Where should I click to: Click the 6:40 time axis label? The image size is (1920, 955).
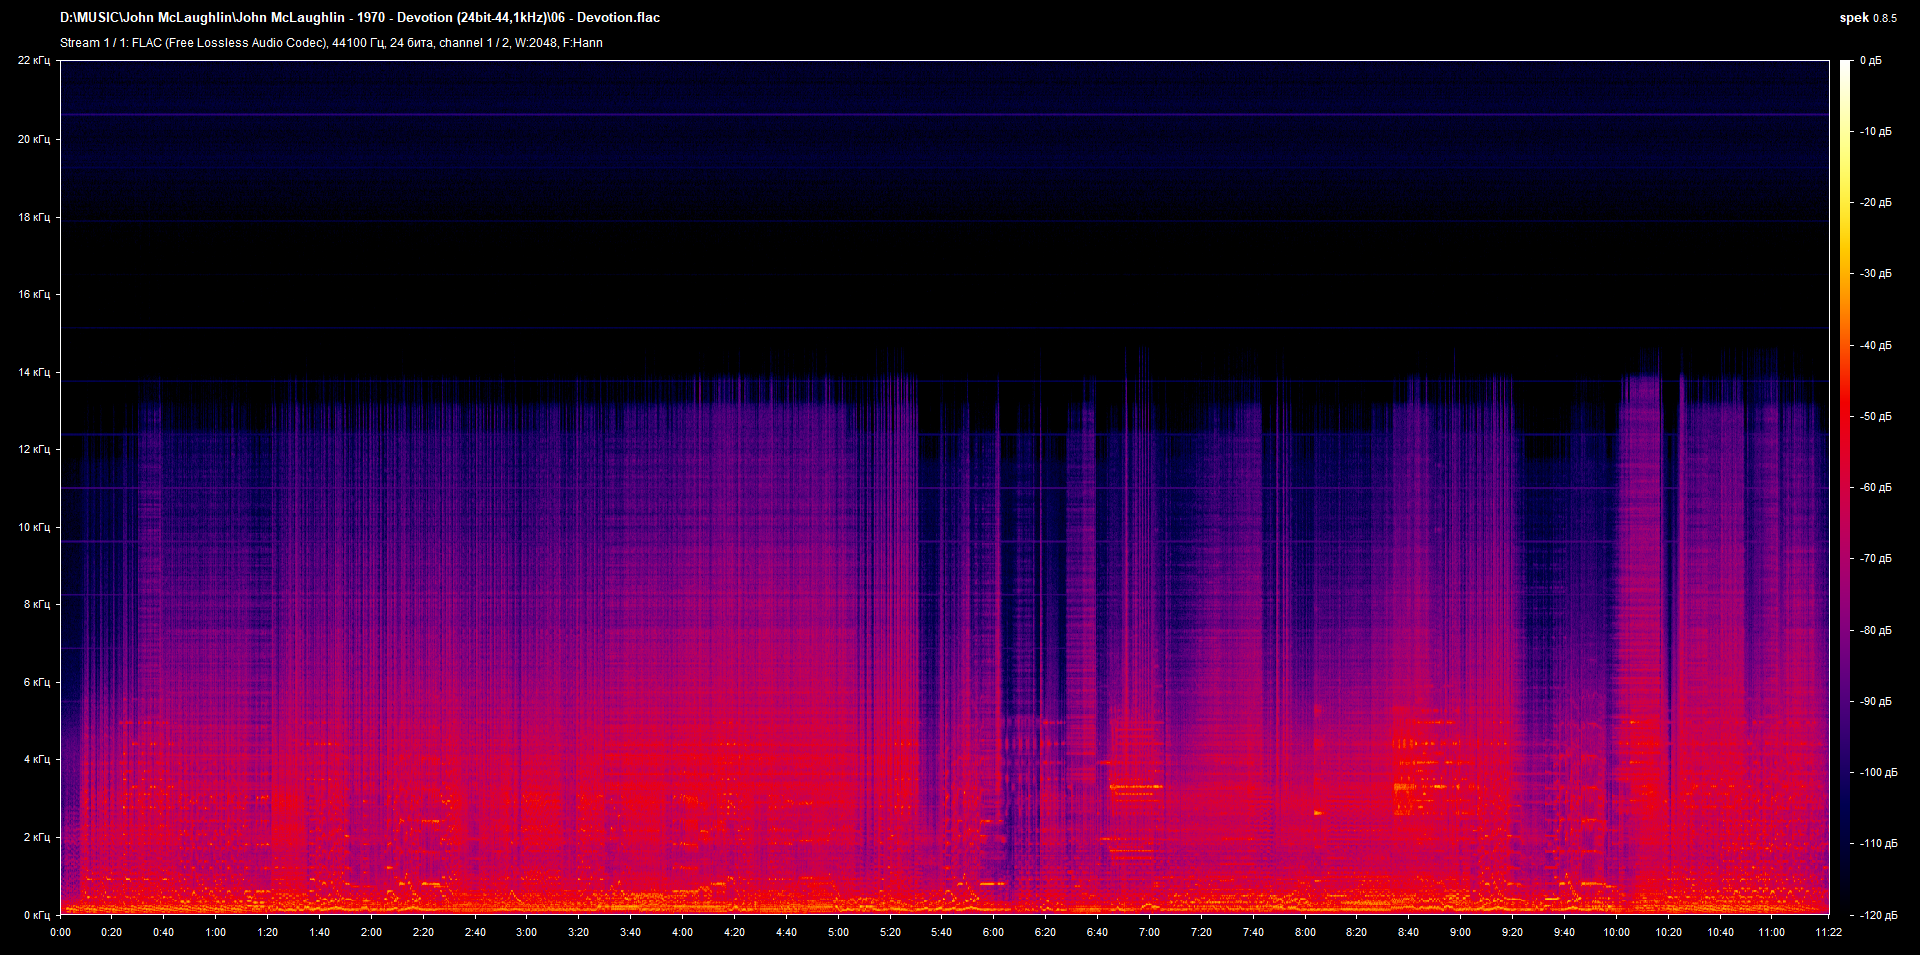tap(1097, 932)
